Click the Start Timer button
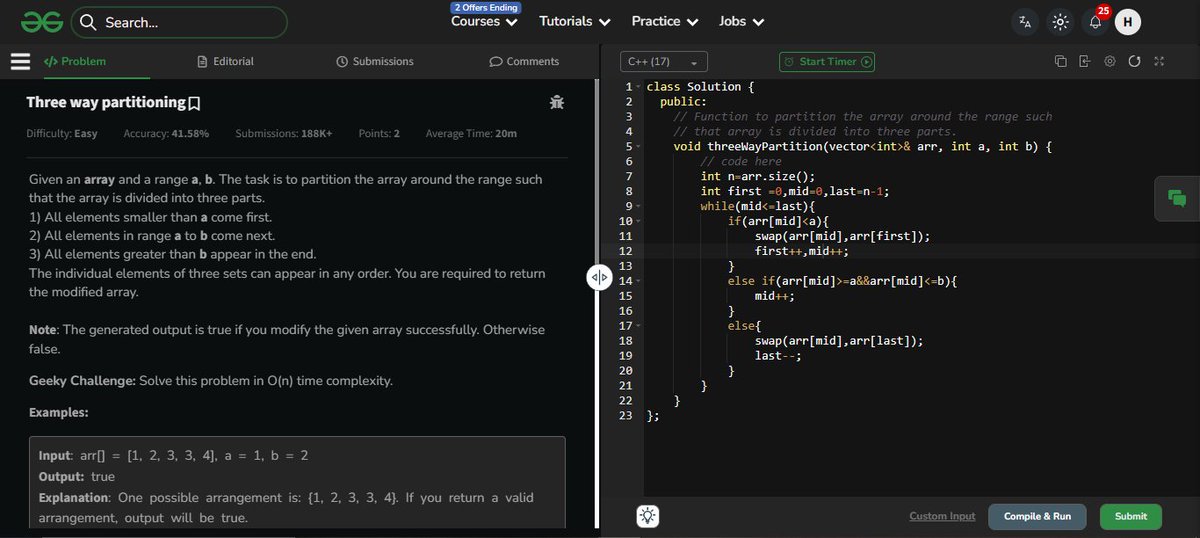Viewport: 1200px width, 538px height. point(827,61)
